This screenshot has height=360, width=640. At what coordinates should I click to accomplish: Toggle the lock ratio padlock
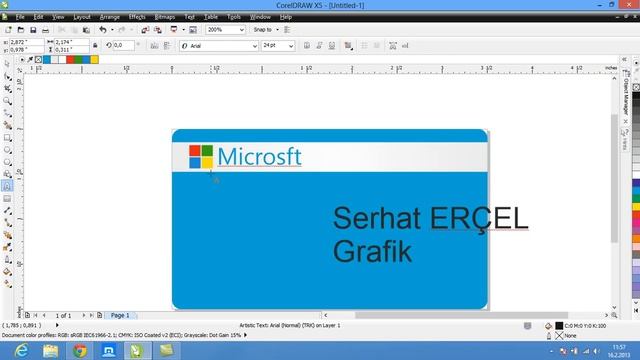pyautogui.click(x=95, y=45)
